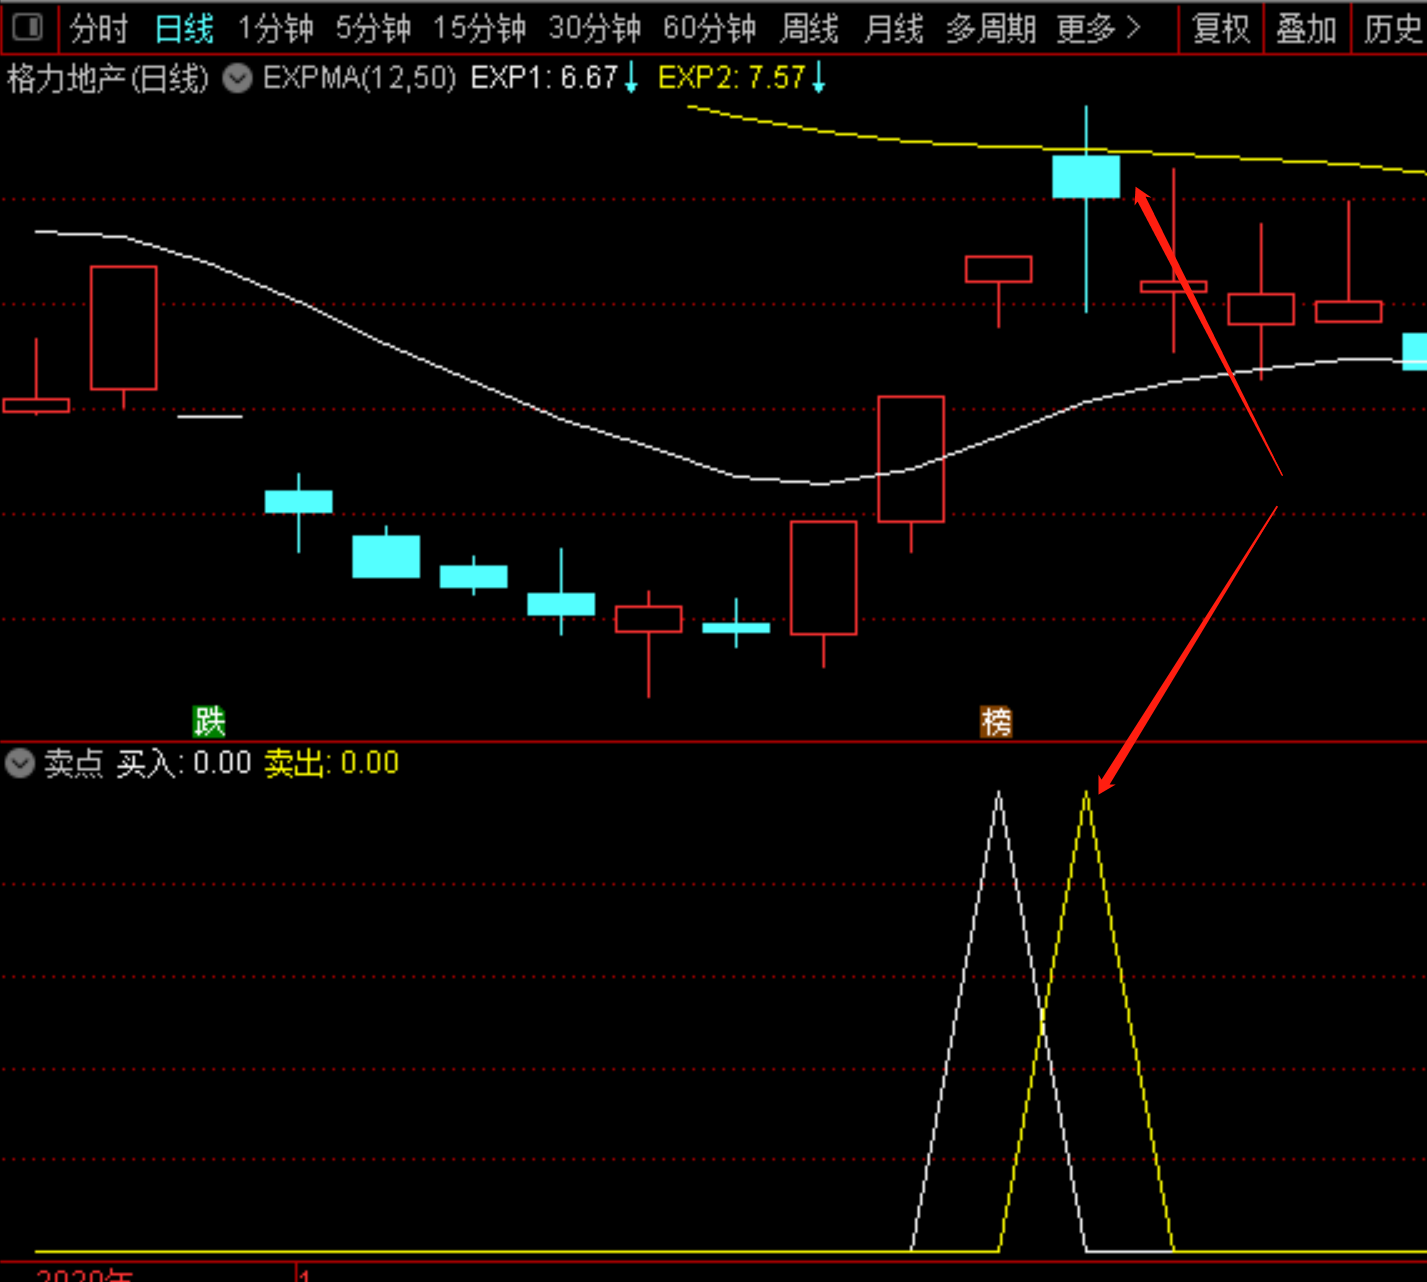Click the orange 榜 marker icon

click(x=996, y=721)
